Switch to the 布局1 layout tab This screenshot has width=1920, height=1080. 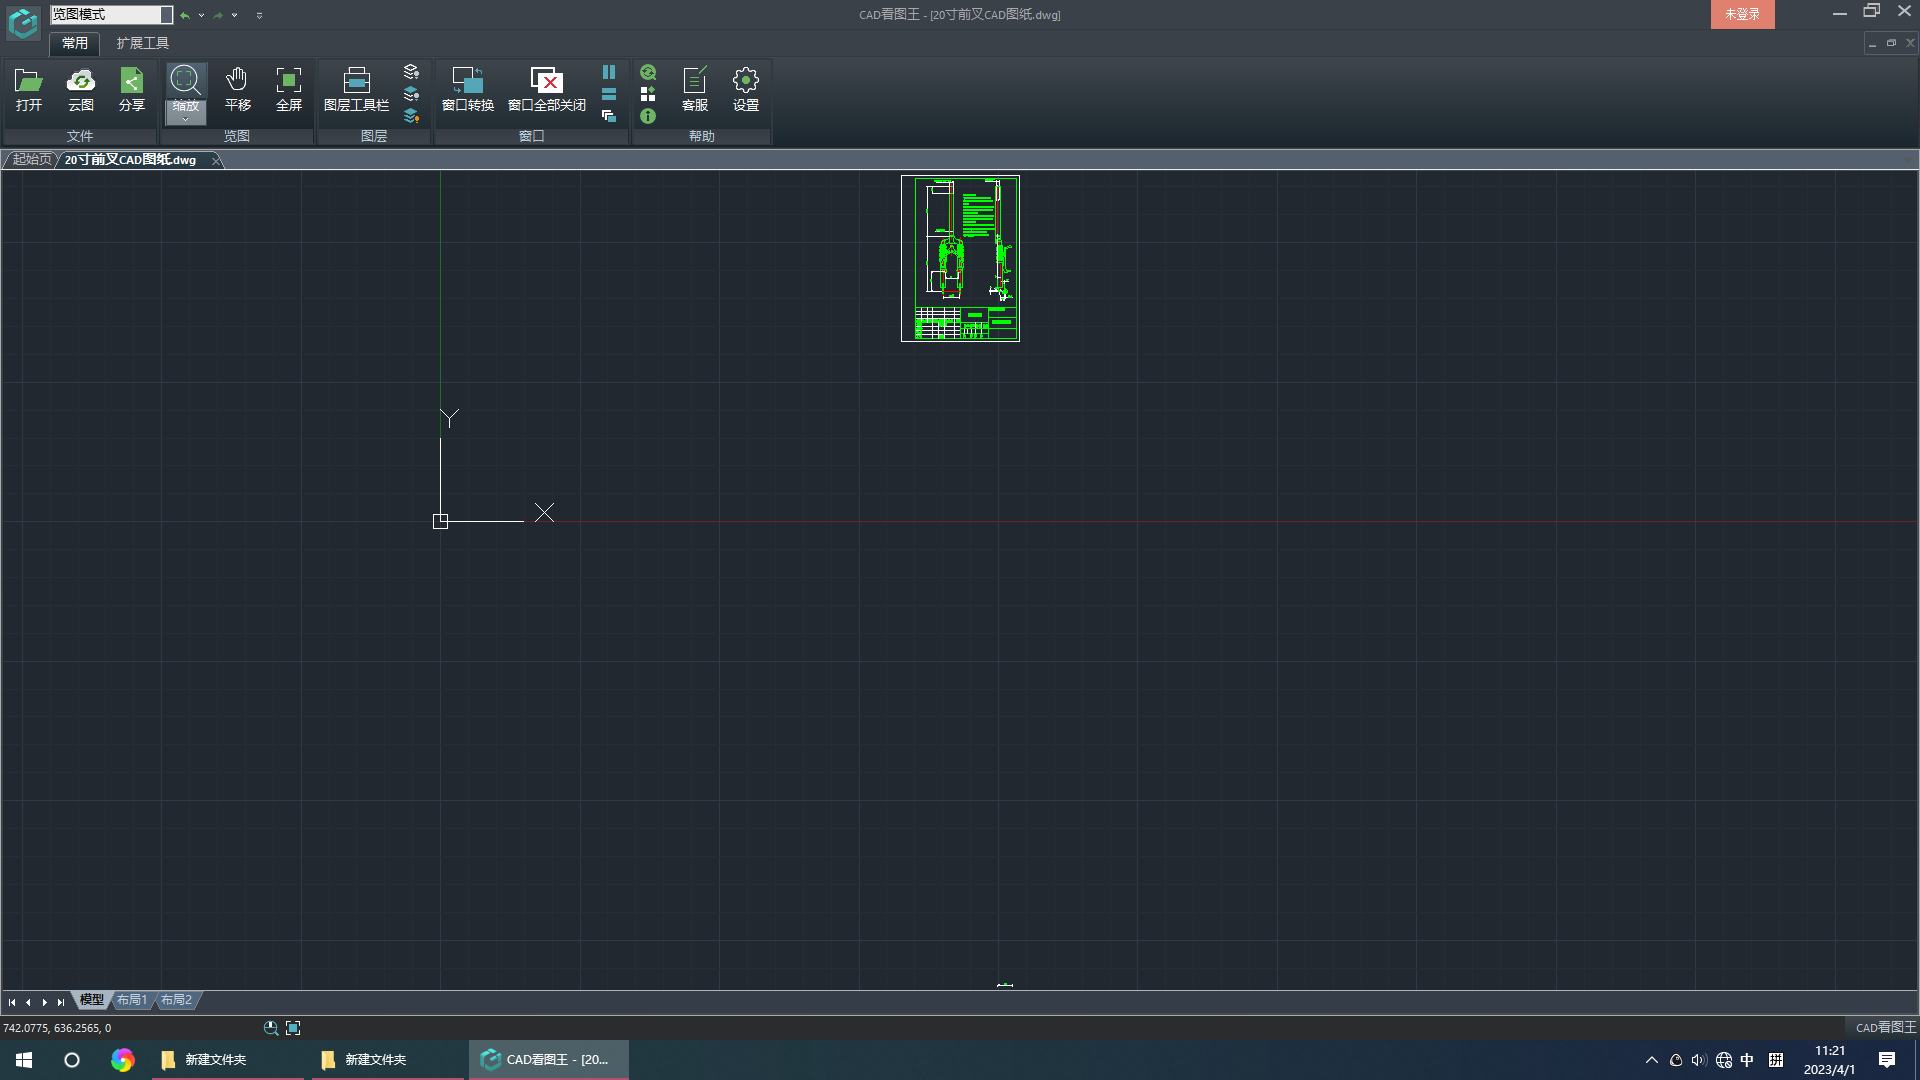[x=131, y=1000]
